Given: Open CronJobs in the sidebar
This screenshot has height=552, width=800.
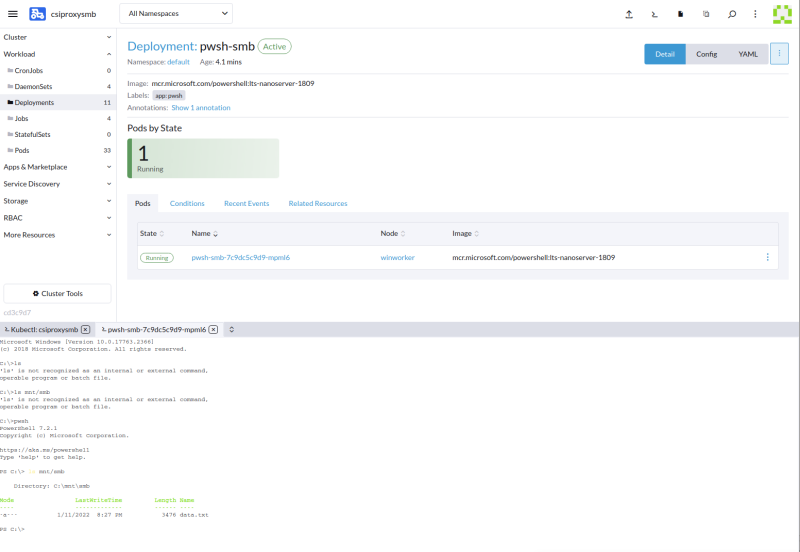Looking at the screenshot, I should tap(29, 70).
